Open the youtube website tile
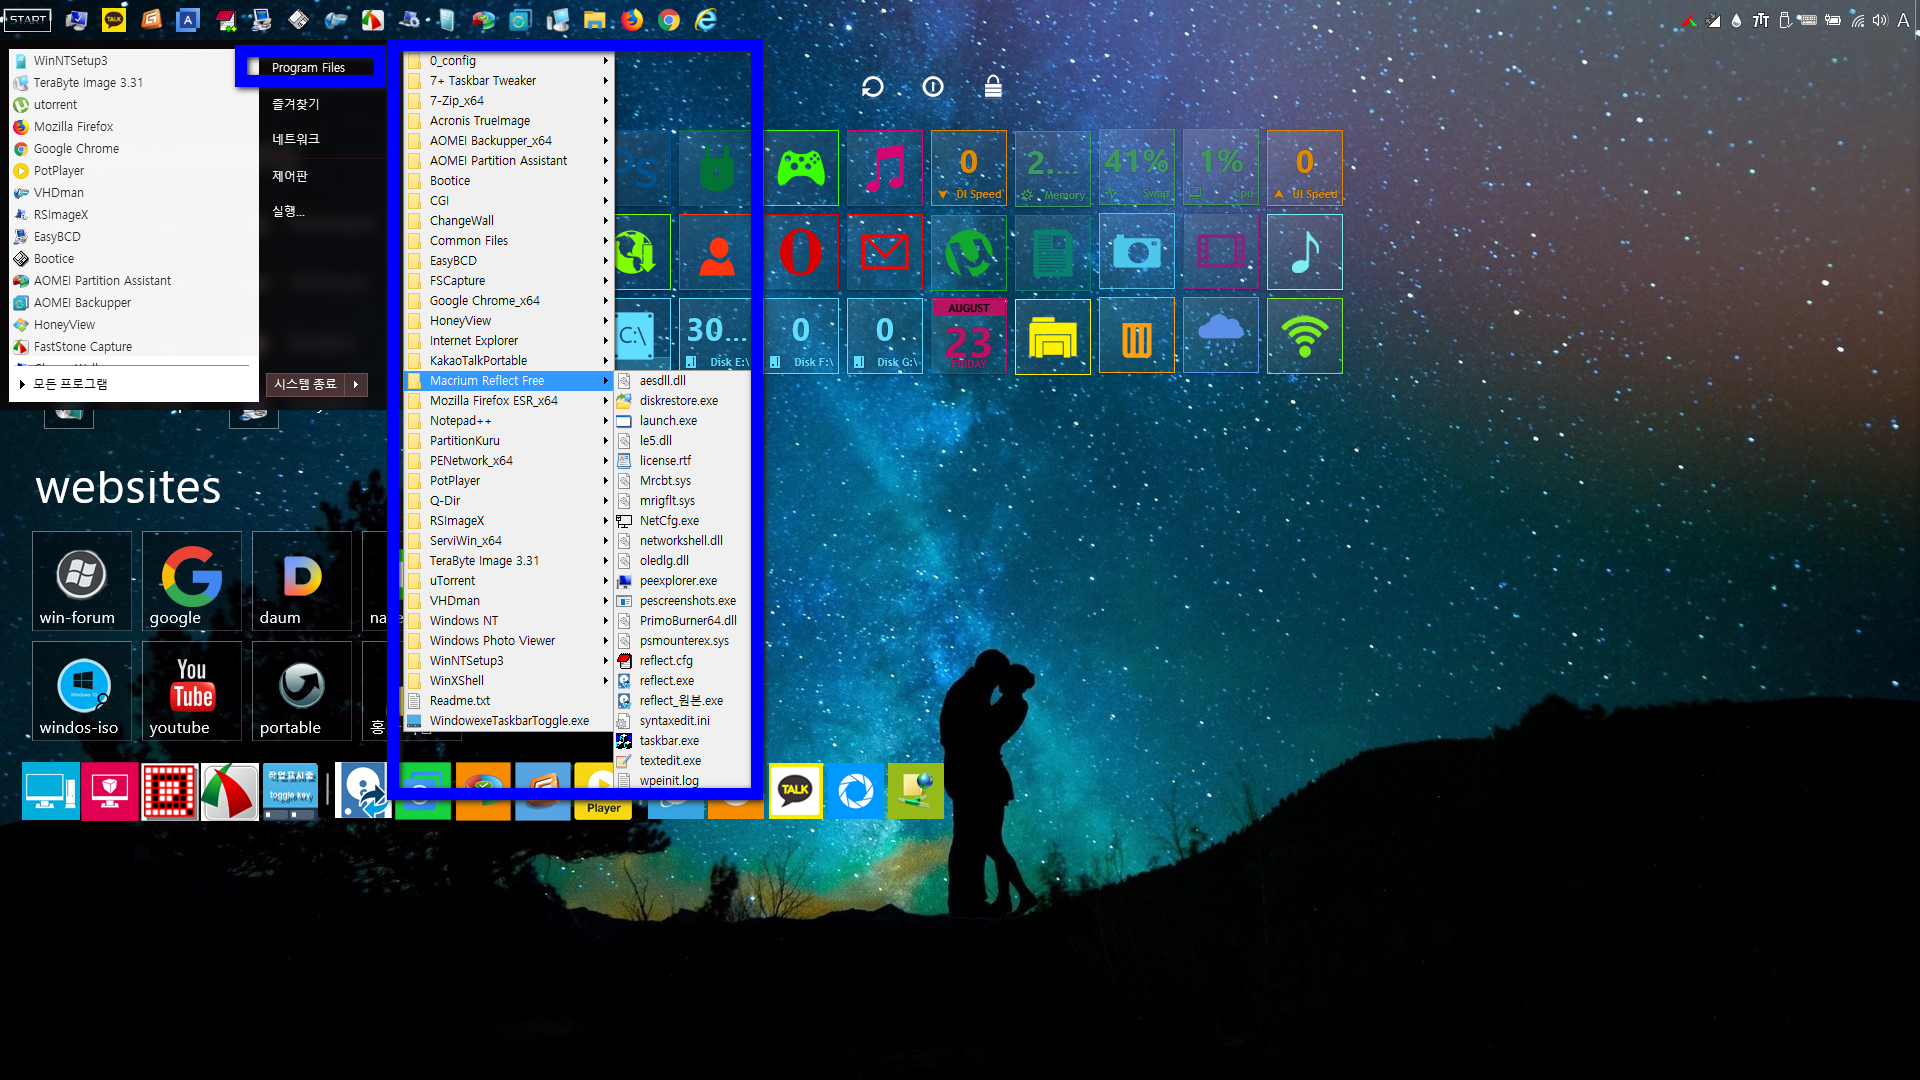Screen dimensions: 1920x1080 coord(192,691)
